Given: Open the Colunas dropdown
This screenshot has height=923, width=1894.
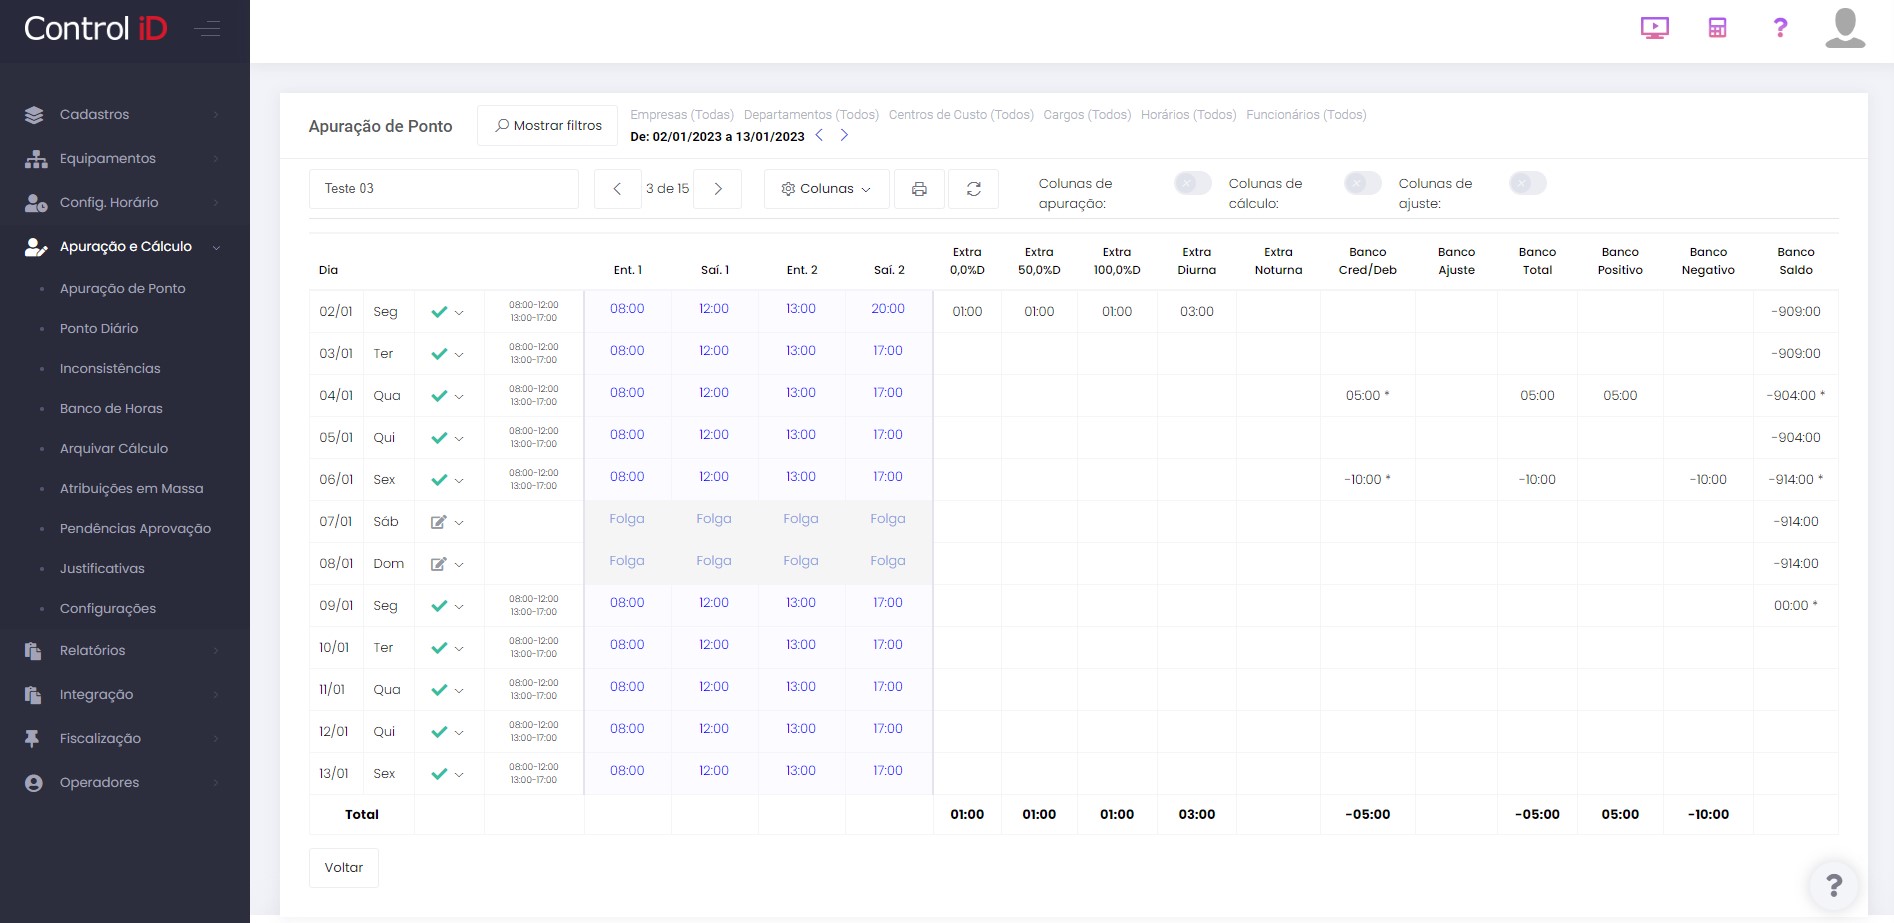Looking at the screenshot, I should click(x=826, y=189).
